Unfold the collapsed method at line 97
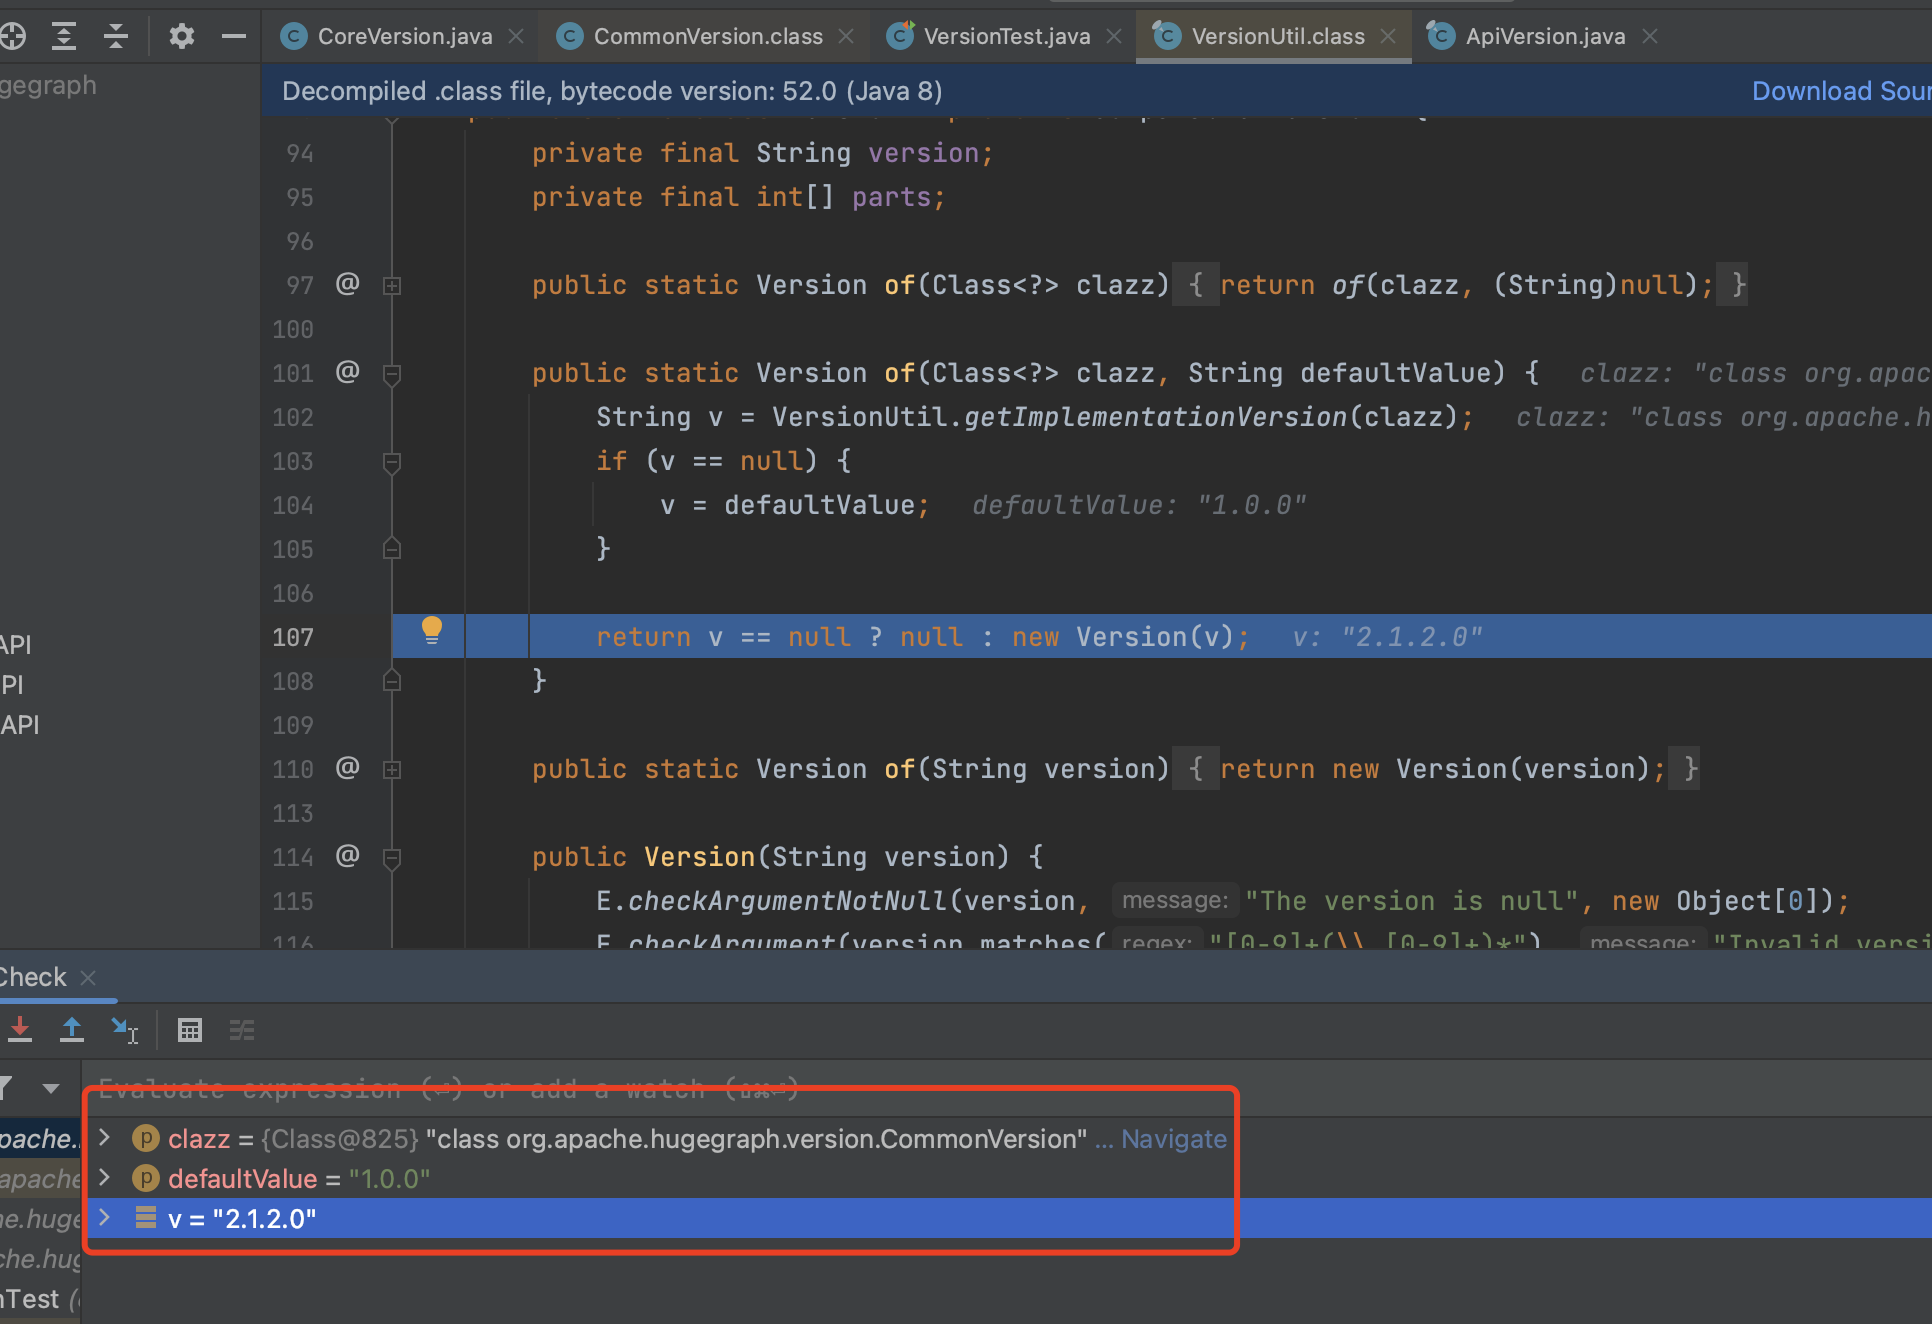Viewport: 1932px width, 1324px height. (x=392, y=286)
